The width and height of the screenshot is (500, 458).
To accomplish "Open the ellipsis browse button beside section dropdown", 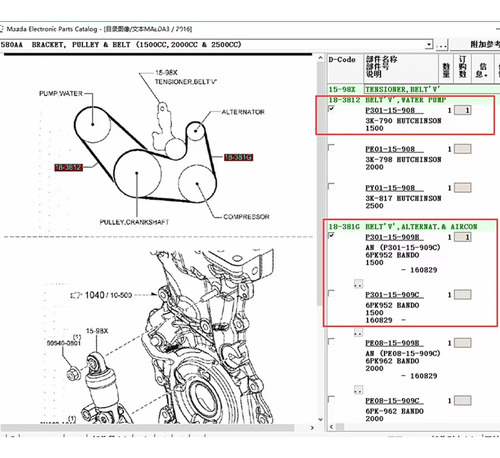I will 441,45.
